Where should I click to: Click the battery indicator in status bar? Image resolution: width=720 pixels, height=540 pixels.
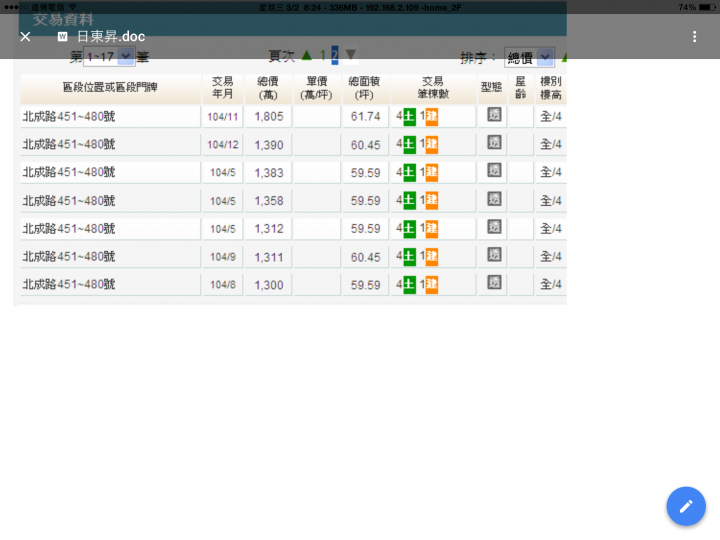pyautogui.click(x=707, y=7)
